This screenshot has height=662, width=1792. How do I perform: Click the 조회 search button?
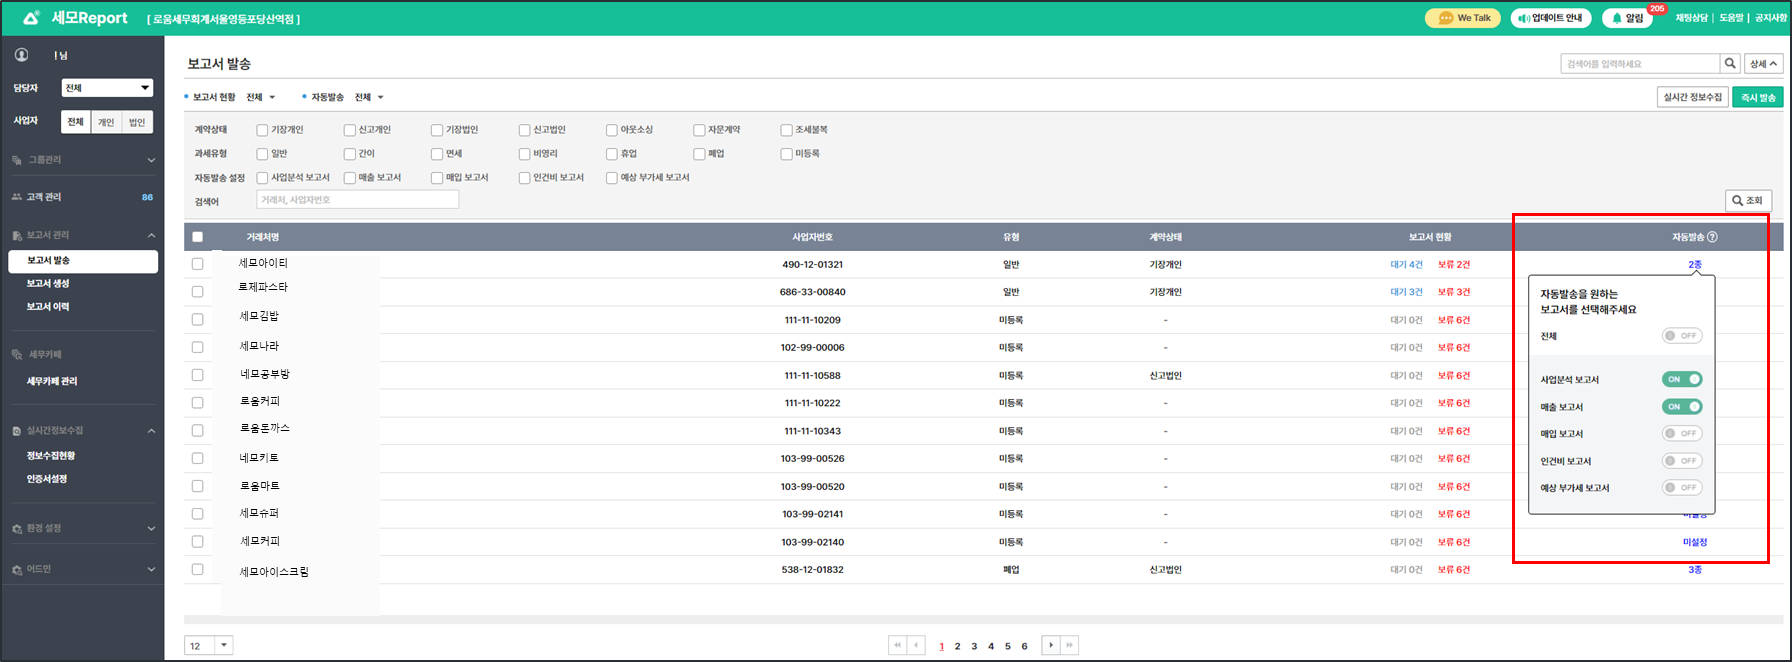(x=1748, y=200)
